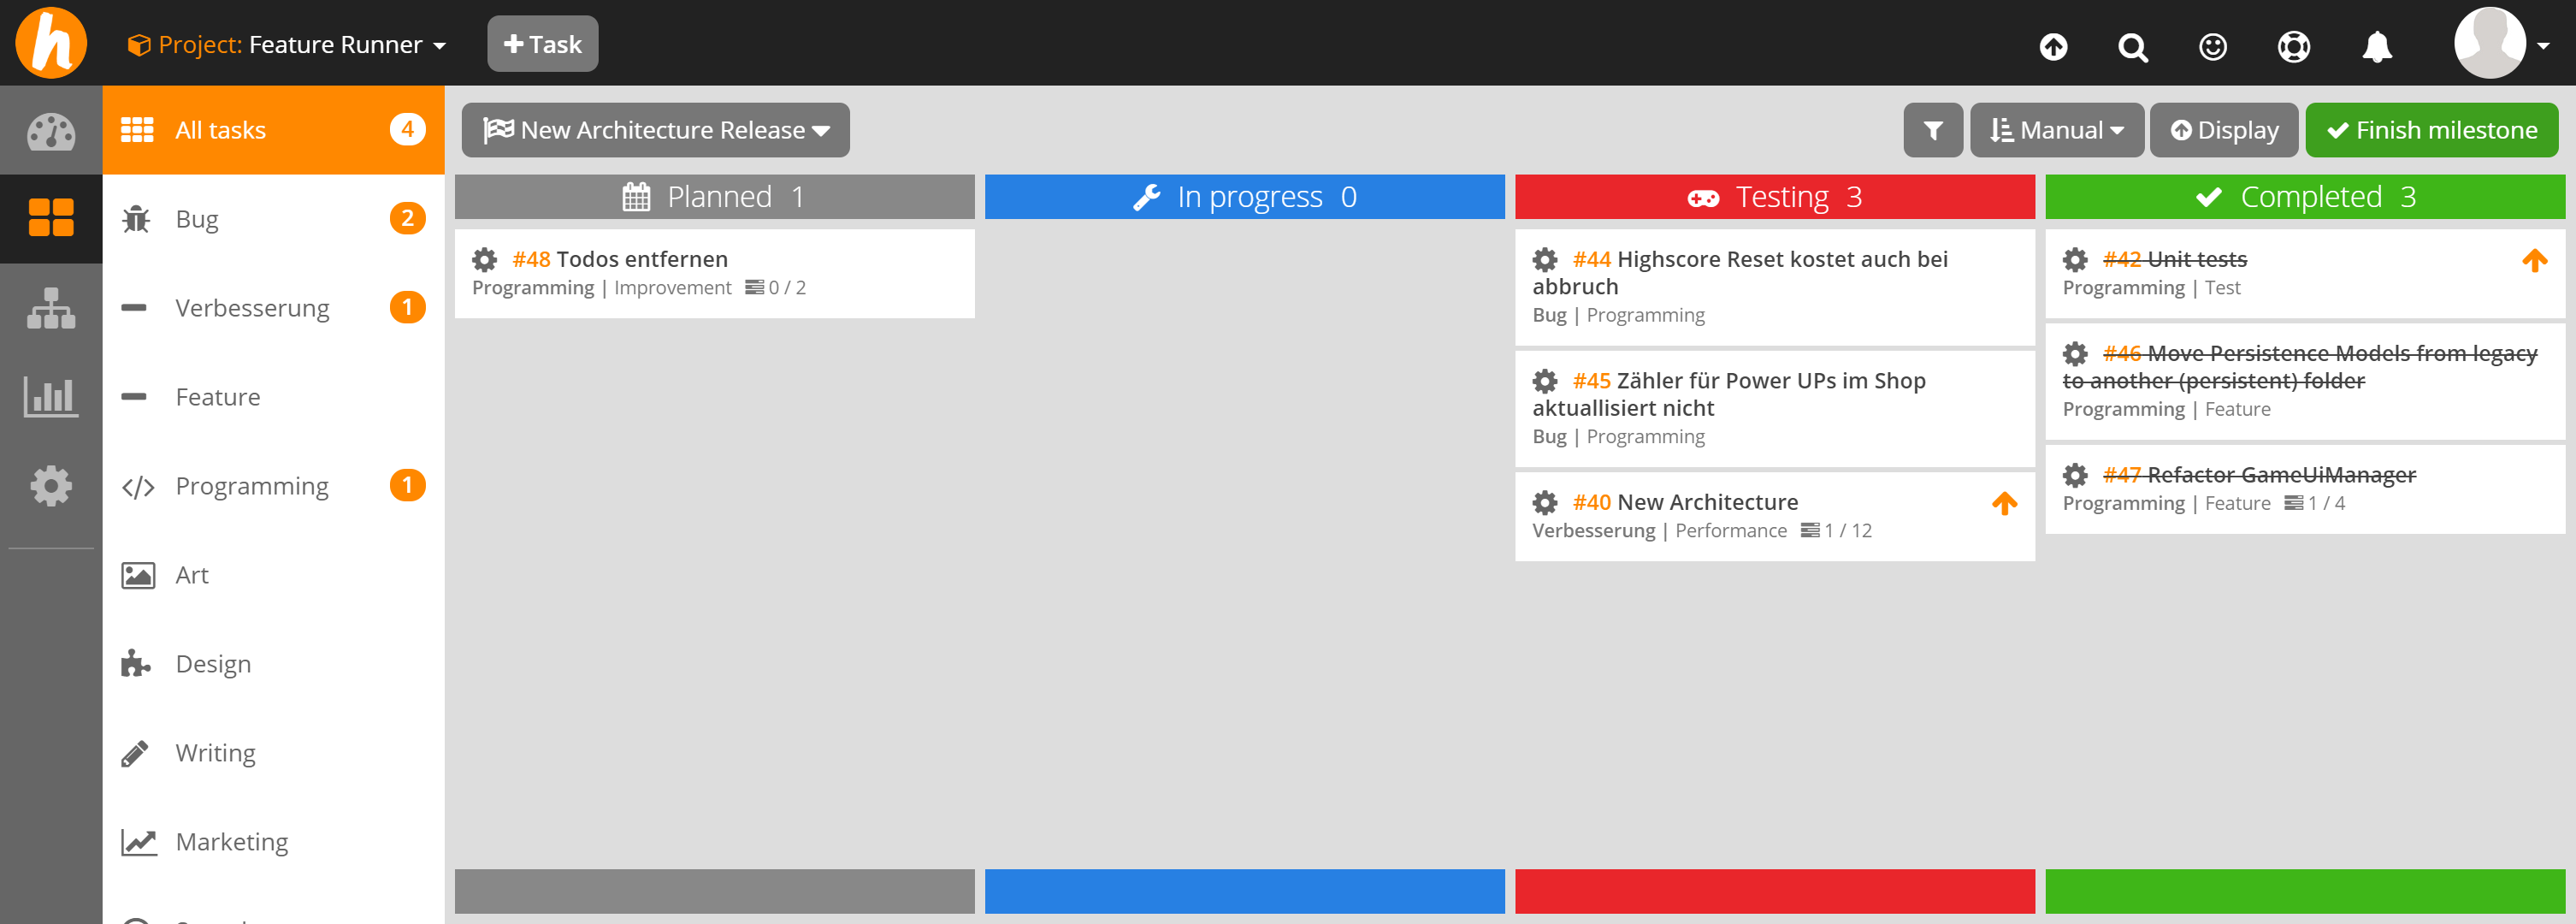Select the Feature category

[273, 396]
